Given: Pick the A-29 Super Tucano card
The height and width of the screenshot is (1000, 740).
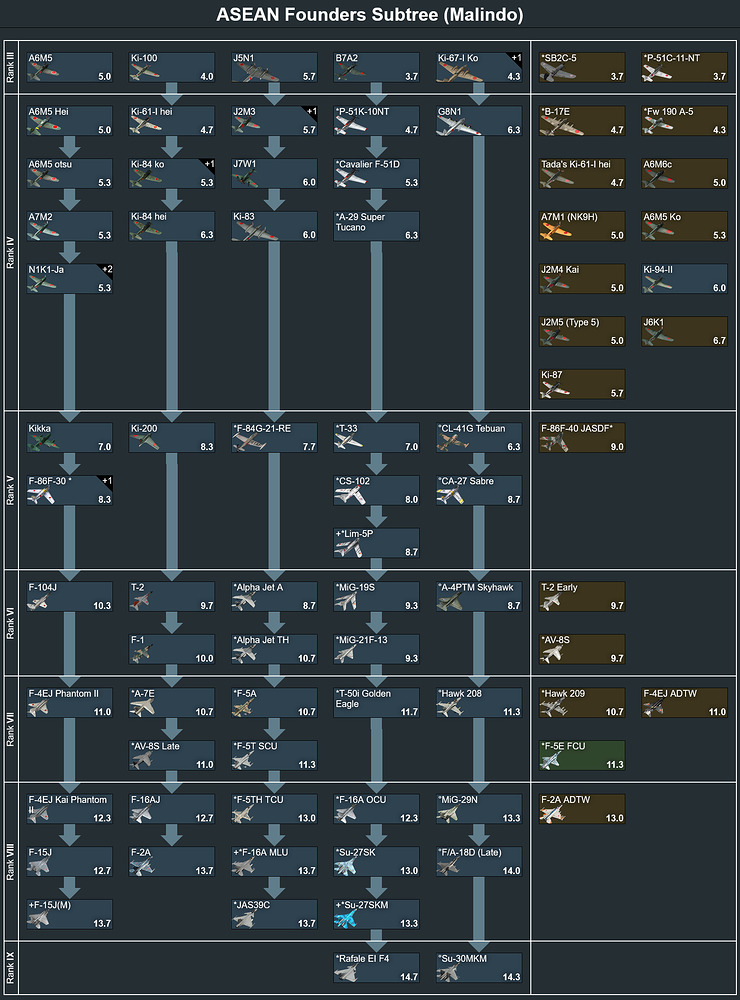Looking at the screenshot, I should [377, 226].
